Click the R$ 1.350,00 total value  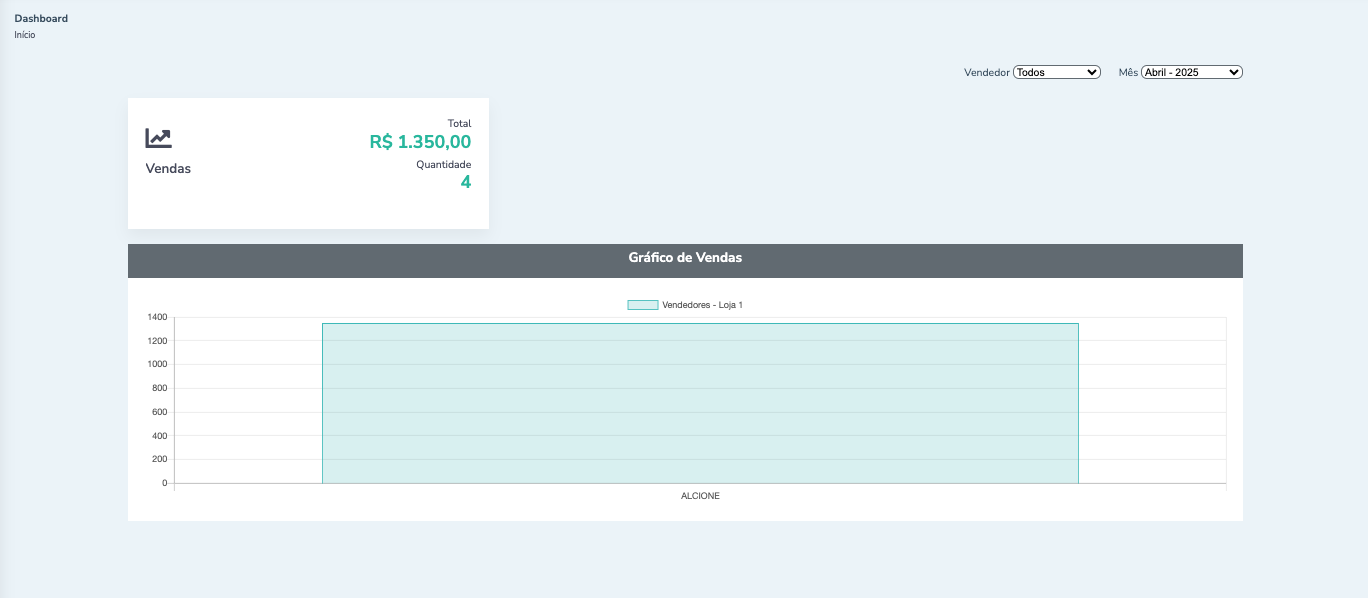(420, 142)
